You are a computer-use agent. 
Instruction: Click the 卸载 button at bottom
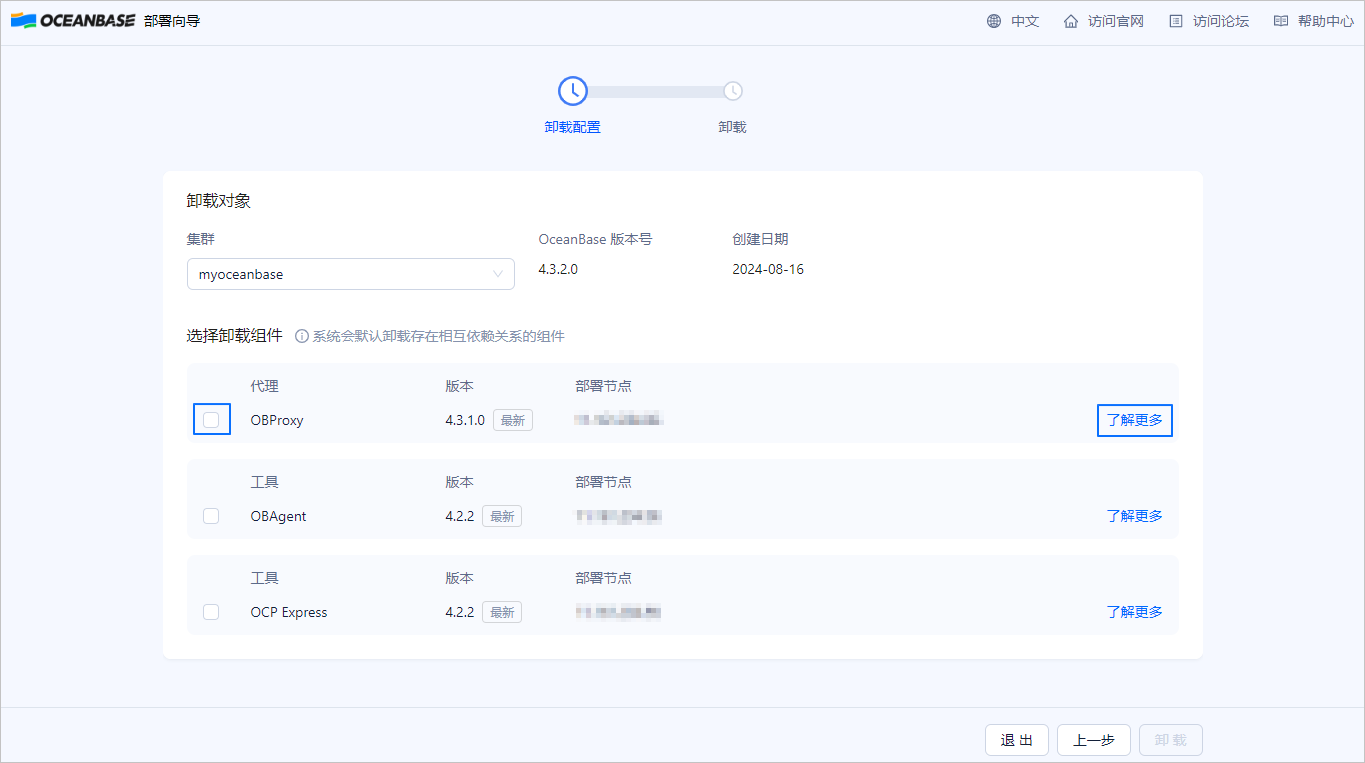1171,740
